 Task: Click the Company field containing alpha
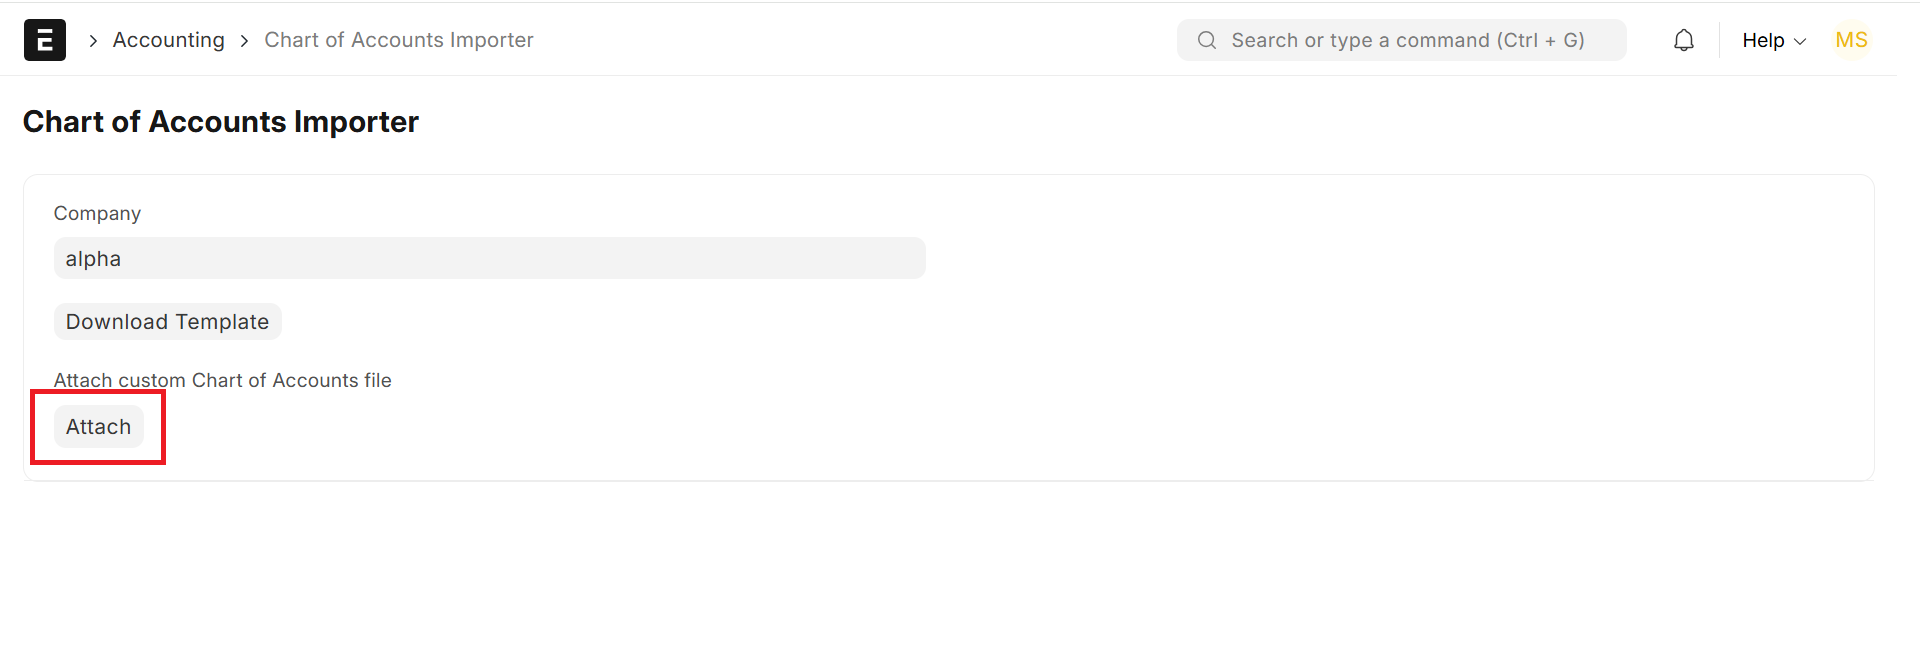(489, 258)
